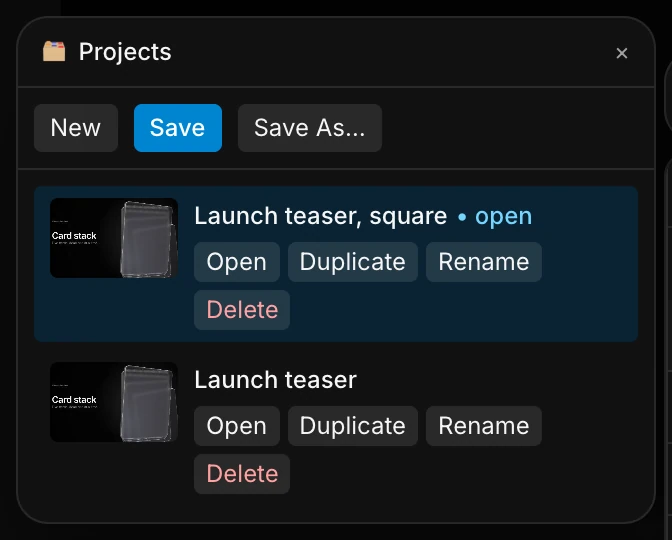Screen dimensions: 672x540
Task: Select the Launch teaser, square thumbnail
Action: click(114, 238)
